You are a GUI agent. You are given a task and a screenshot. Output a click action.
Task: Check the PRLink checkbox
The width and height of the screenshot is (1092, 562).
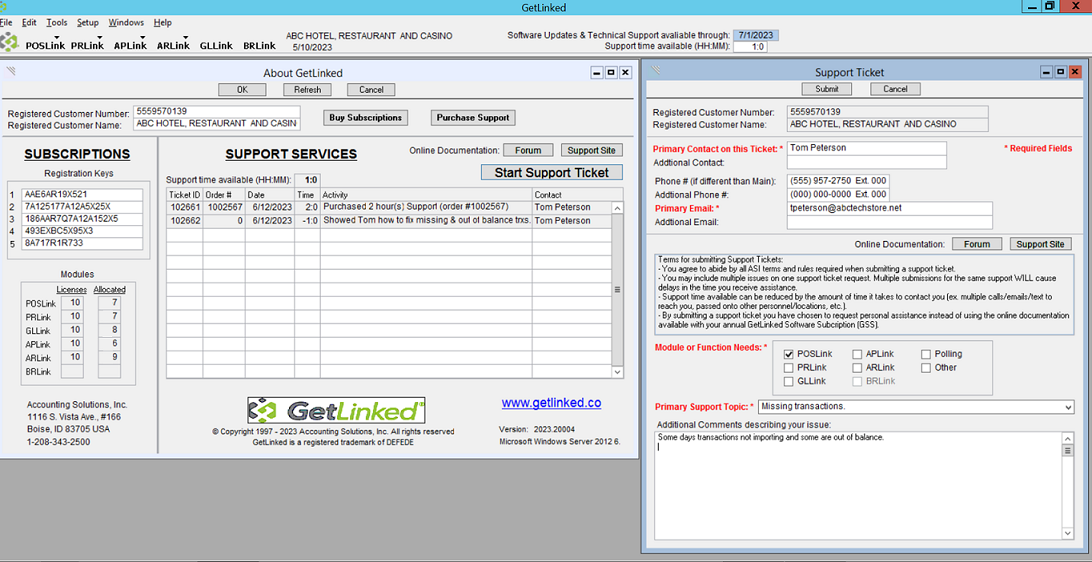click(x=788, y=368)
